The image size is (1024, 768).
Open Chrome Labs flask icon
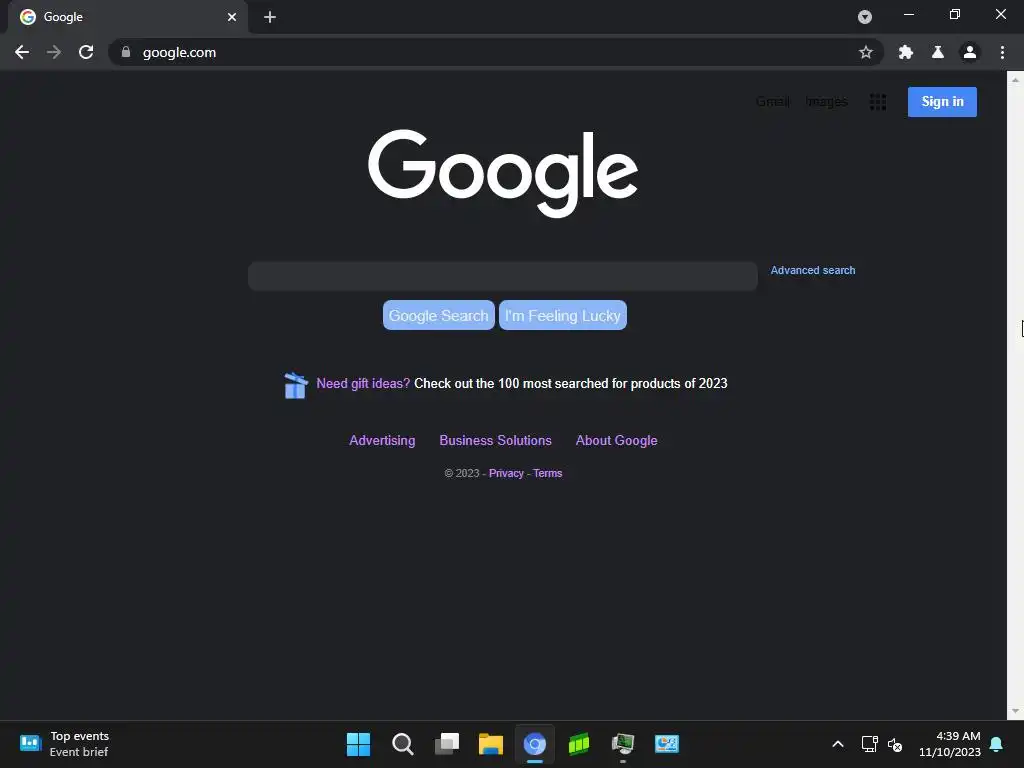pos(937,52)
